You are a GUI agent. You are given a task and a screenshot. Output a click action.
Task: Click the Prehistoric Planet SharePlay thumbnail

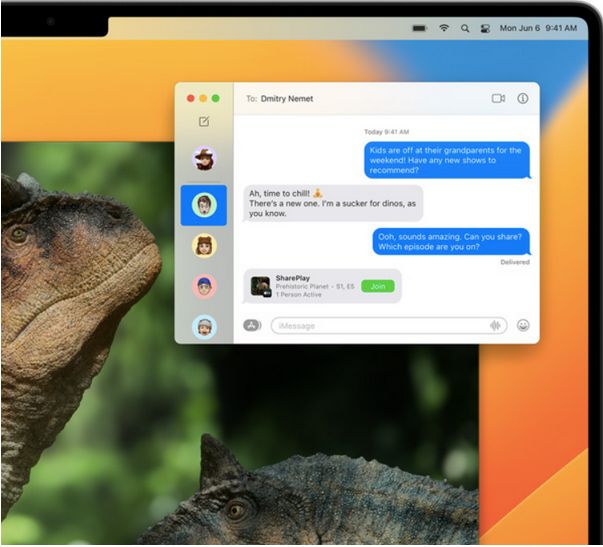click(261, 286)
